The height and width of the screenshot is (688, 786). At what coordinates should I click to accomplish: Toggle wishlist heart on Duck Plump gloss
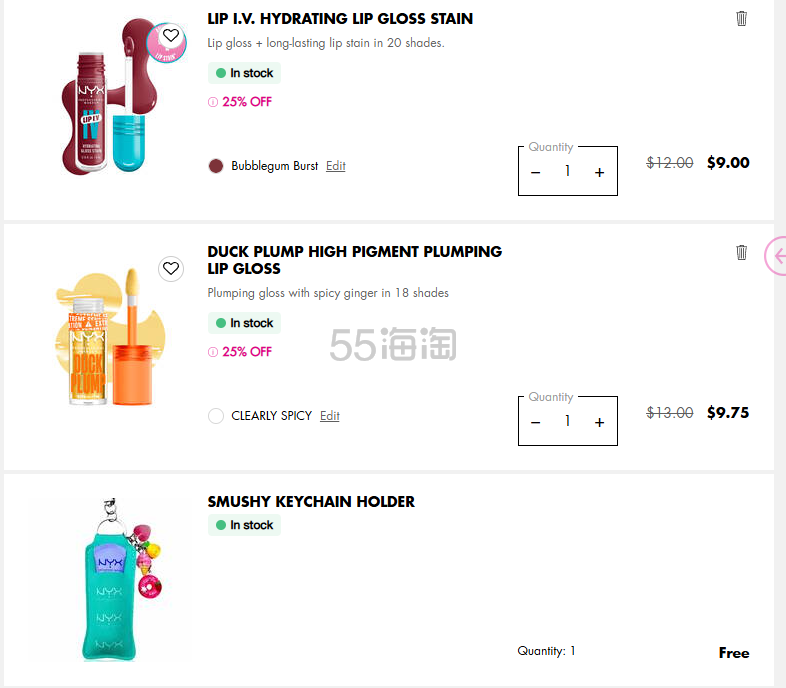pos(171,269)
